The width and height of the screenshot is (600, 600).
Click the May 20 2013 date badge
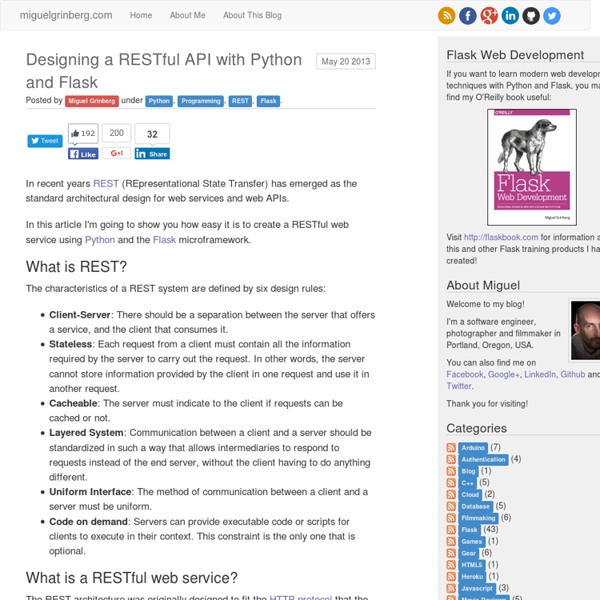coord(346,62)
